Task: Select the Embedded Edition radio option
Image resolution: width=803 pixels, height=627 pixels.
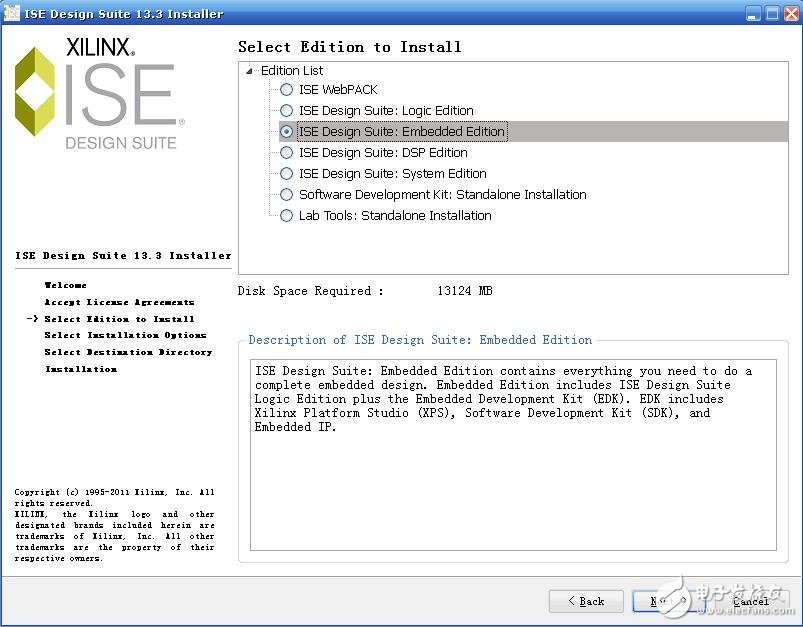Action: point(287,132)
